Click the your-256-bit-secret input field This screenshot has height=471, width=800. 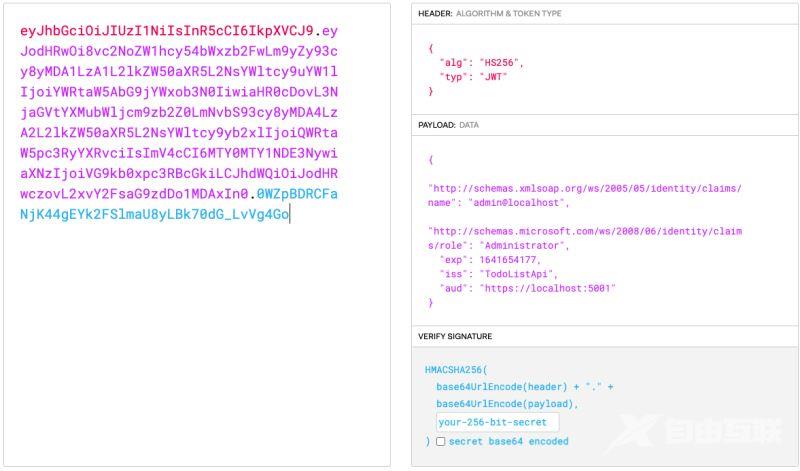(497, 422)
